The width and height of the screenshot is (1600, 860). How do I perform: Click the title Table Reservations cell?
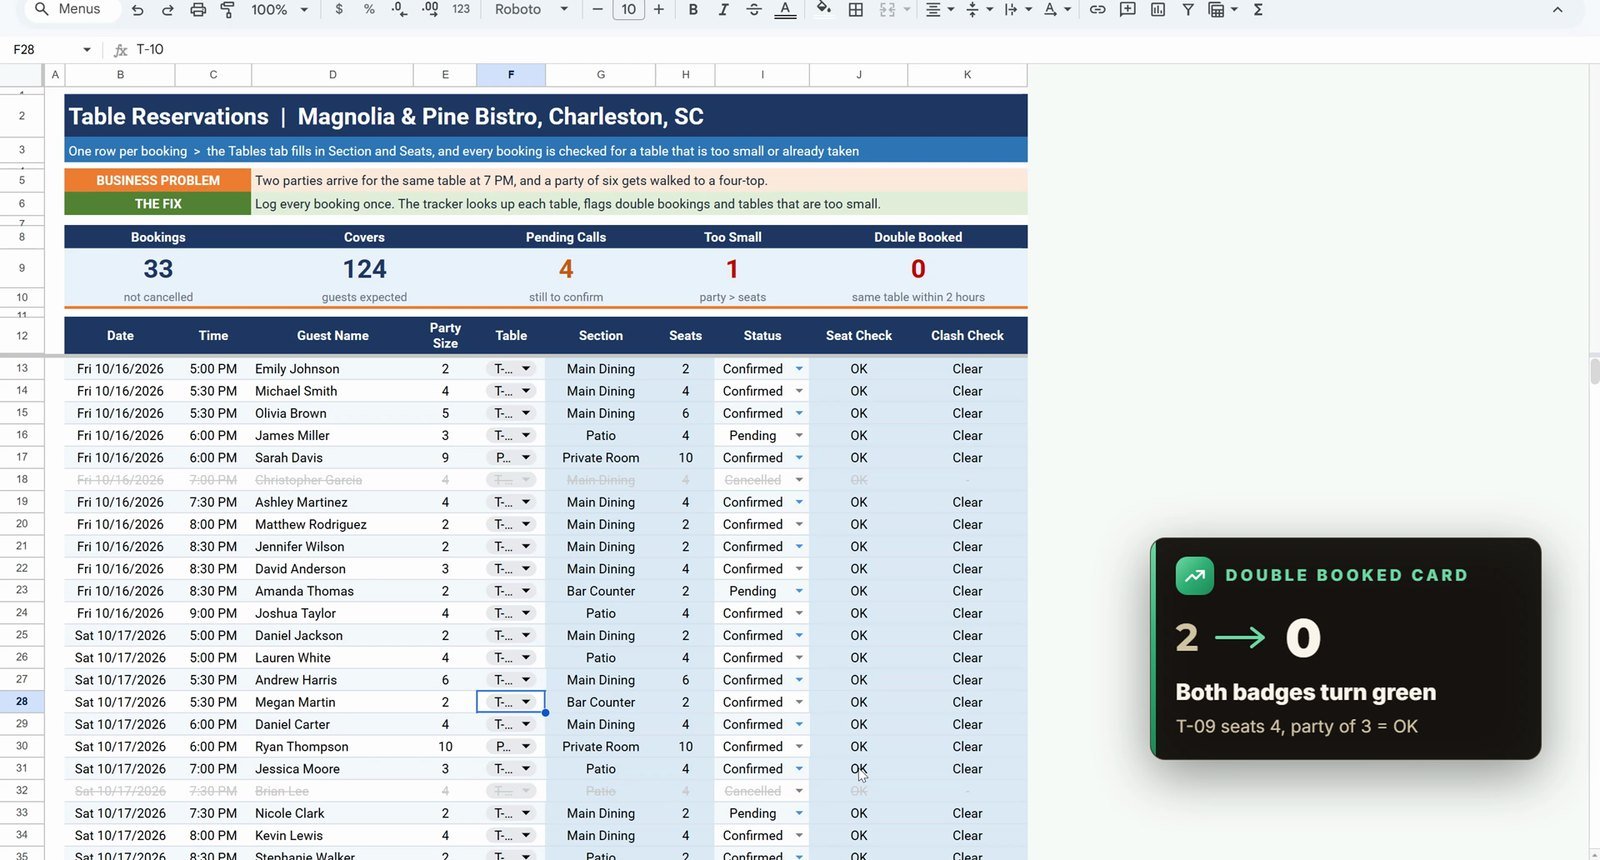[x=546, y=117]
